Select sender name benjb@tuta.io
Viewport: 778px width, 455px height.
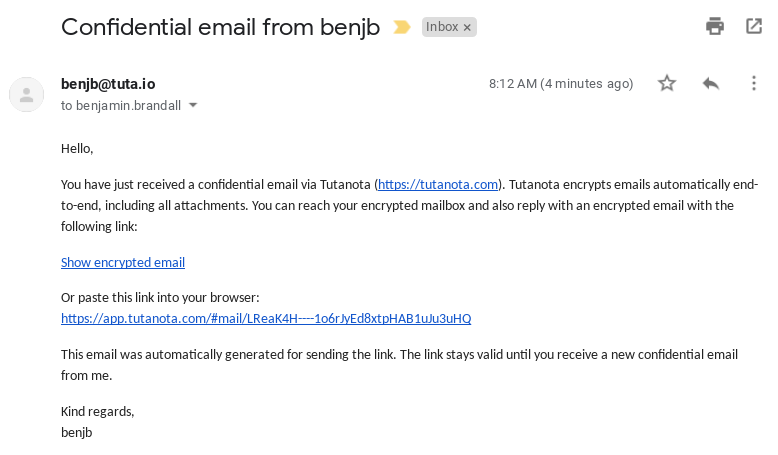108,84
